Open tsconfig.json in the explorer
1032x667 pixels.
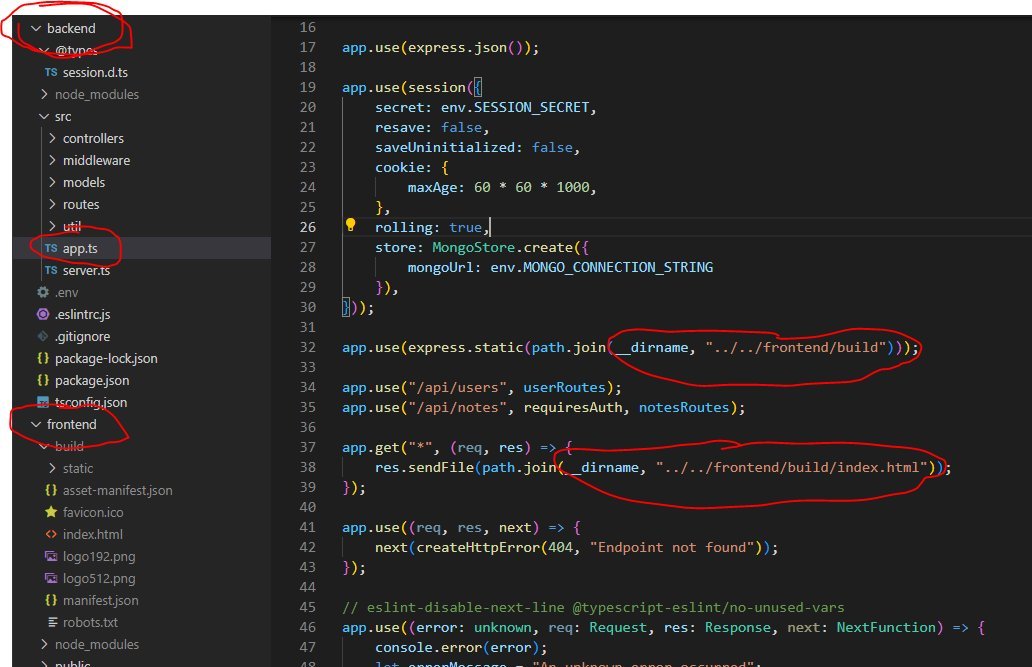click(x=91, y=402)
